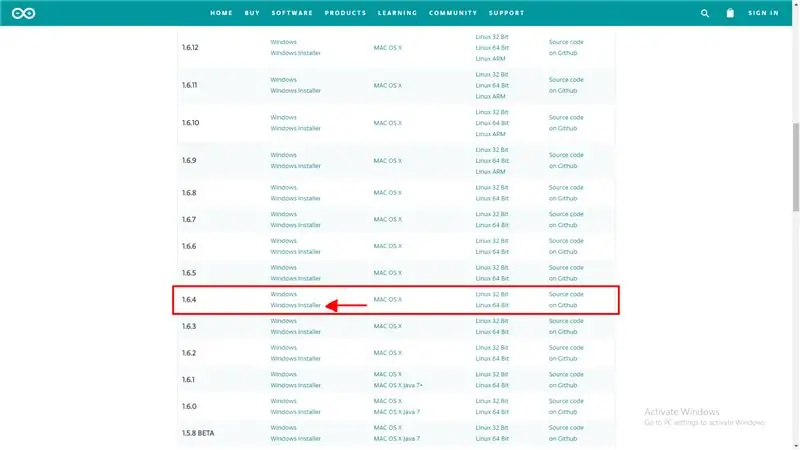Download MAC OS X for version 1.6.12

coord(387,47)
